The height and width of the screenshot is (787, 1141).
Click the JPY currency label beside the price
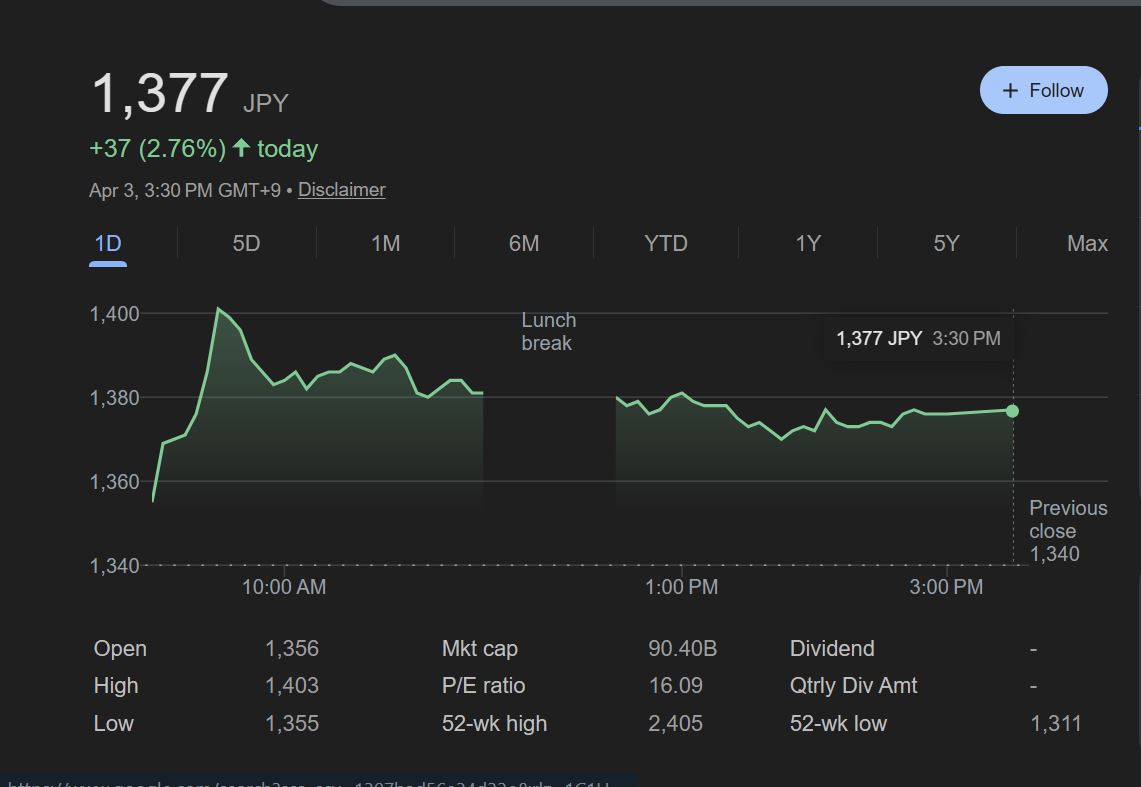tap(266, 103)
